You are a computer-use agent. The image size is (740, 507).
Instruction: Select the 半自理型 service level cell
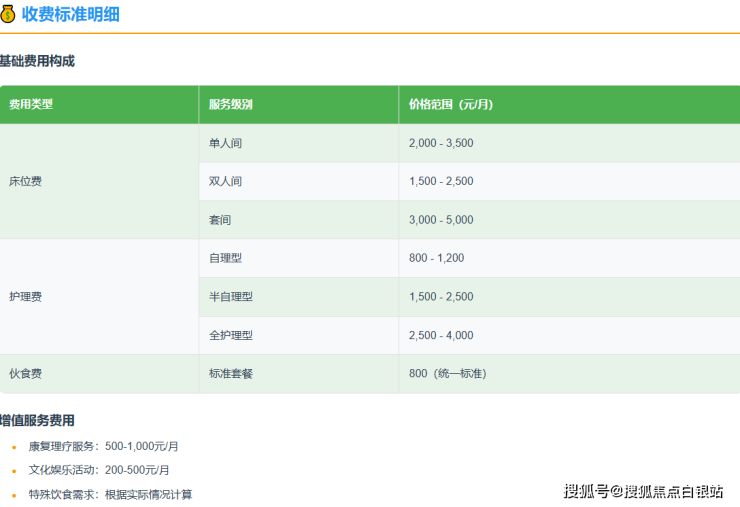(230, 297)
